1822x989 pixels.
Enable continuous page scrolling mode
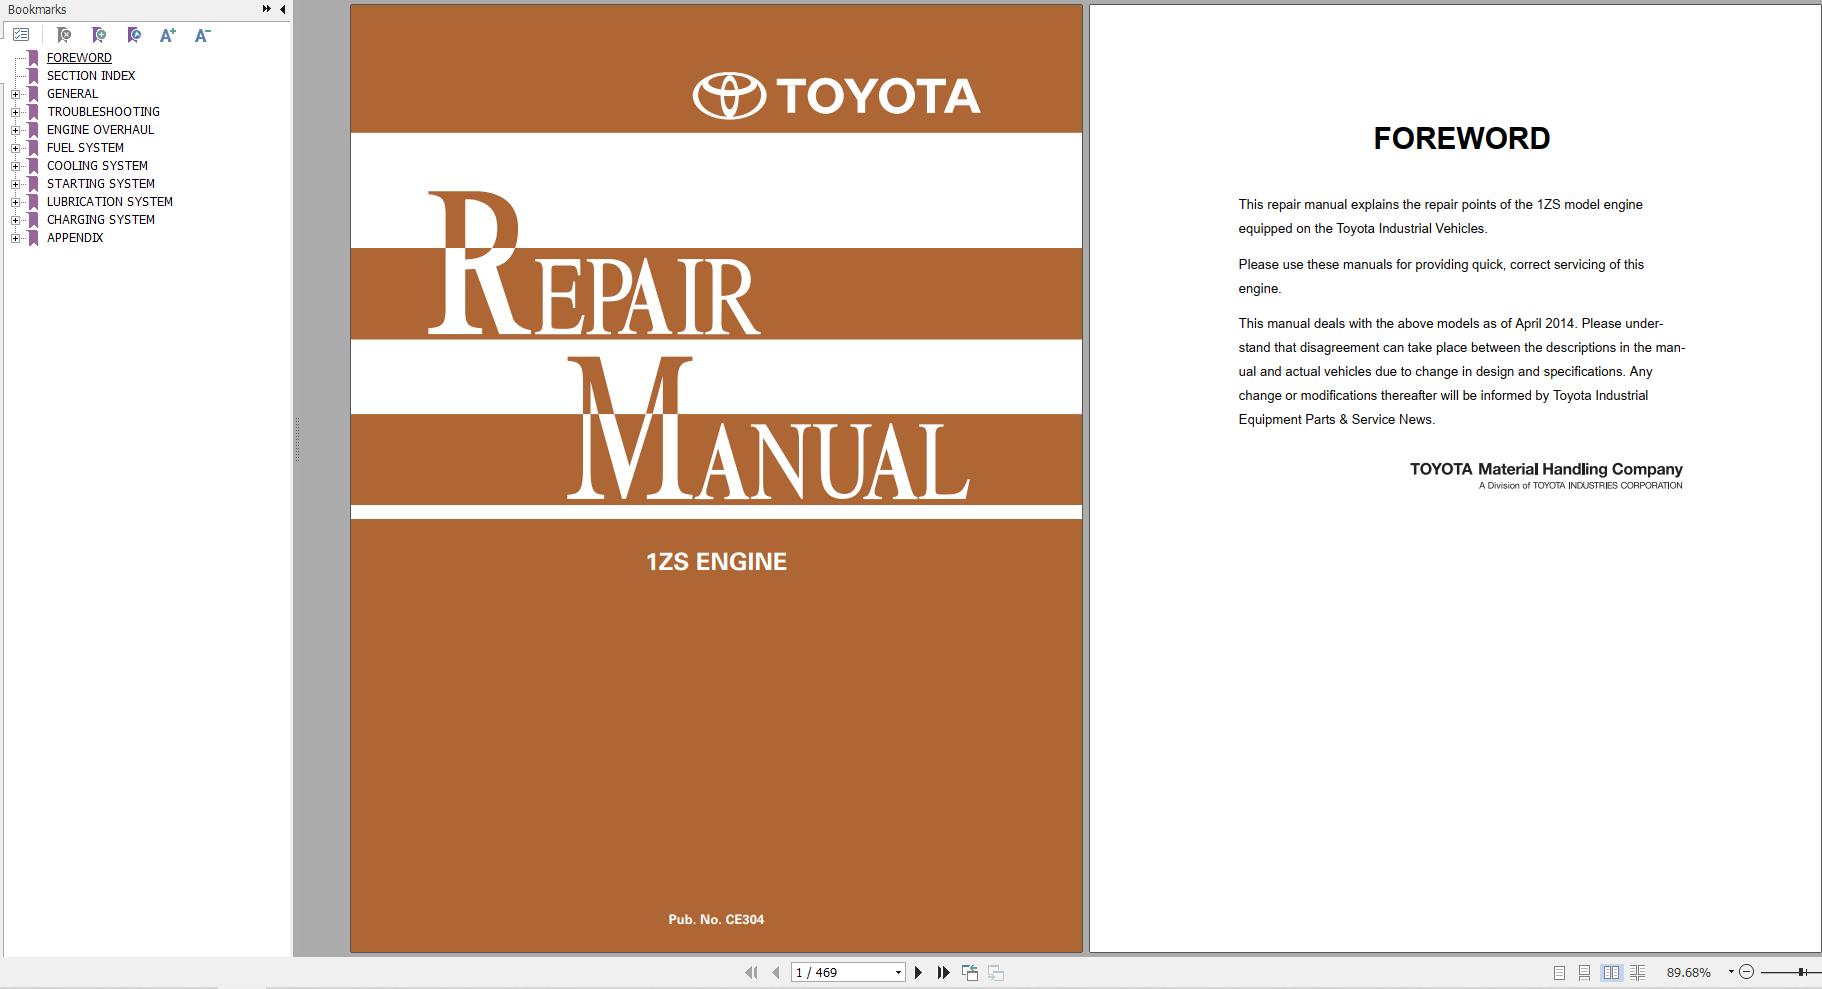pyautogui.click(x=1585, y=972)
